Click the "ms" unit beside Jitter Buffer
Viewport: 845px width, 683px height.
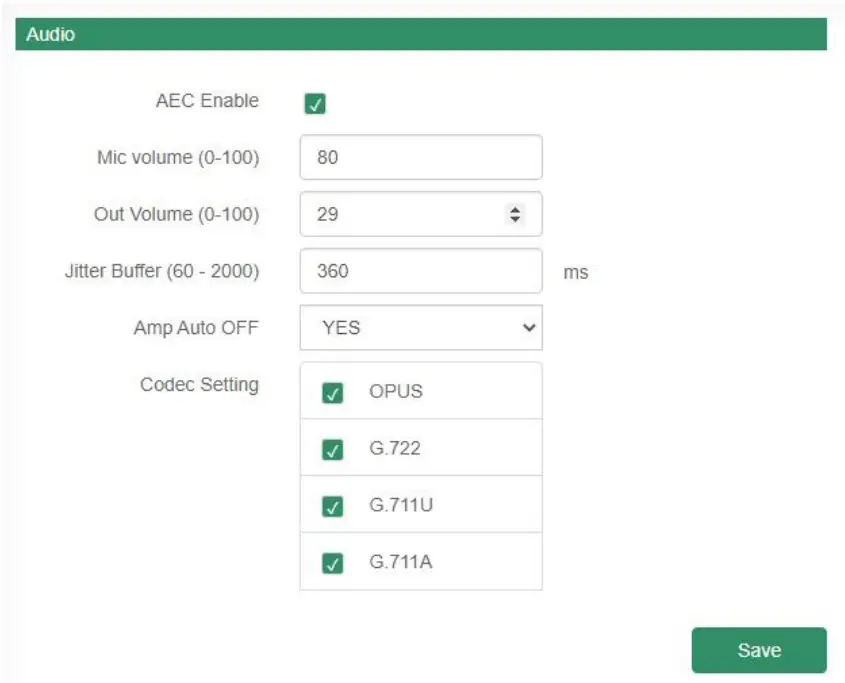click(x=576, y=272)
